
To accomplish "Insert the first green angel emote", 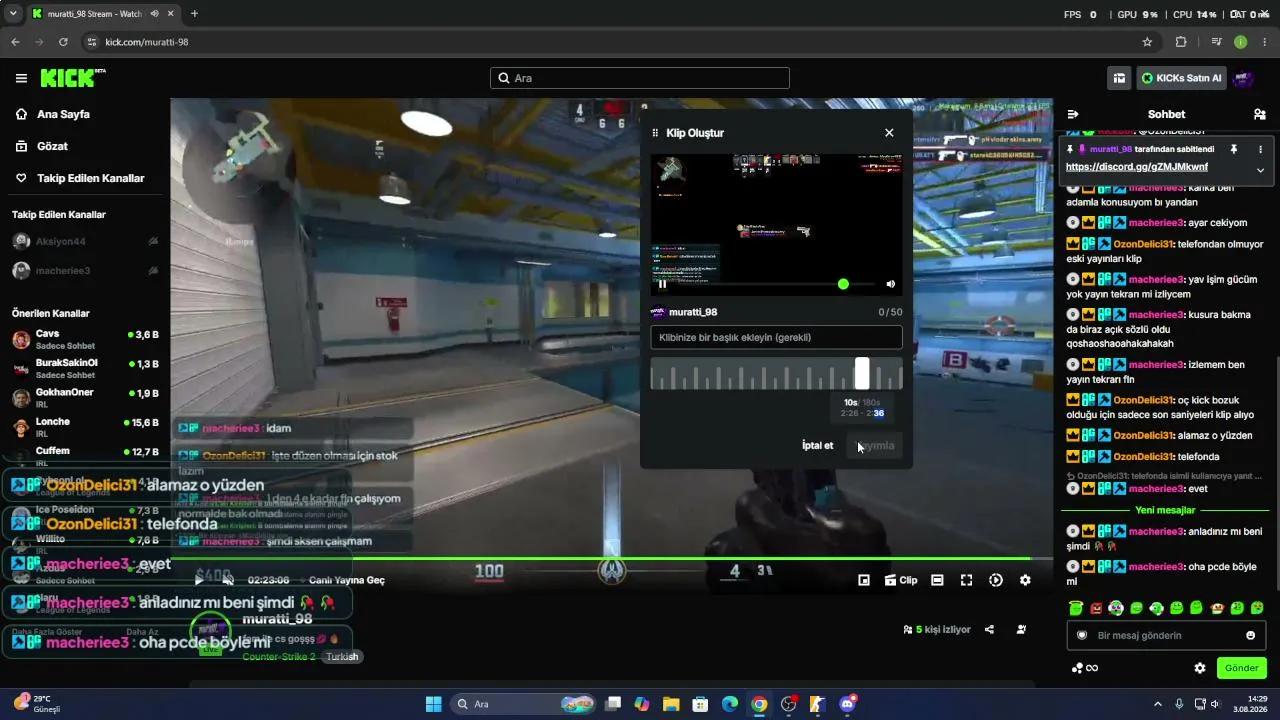I will pos(1075,607).
